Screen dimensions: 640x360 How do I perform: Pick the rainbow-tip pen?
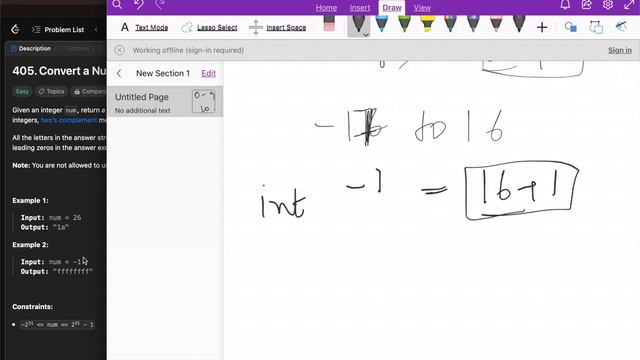pos(450,24)
